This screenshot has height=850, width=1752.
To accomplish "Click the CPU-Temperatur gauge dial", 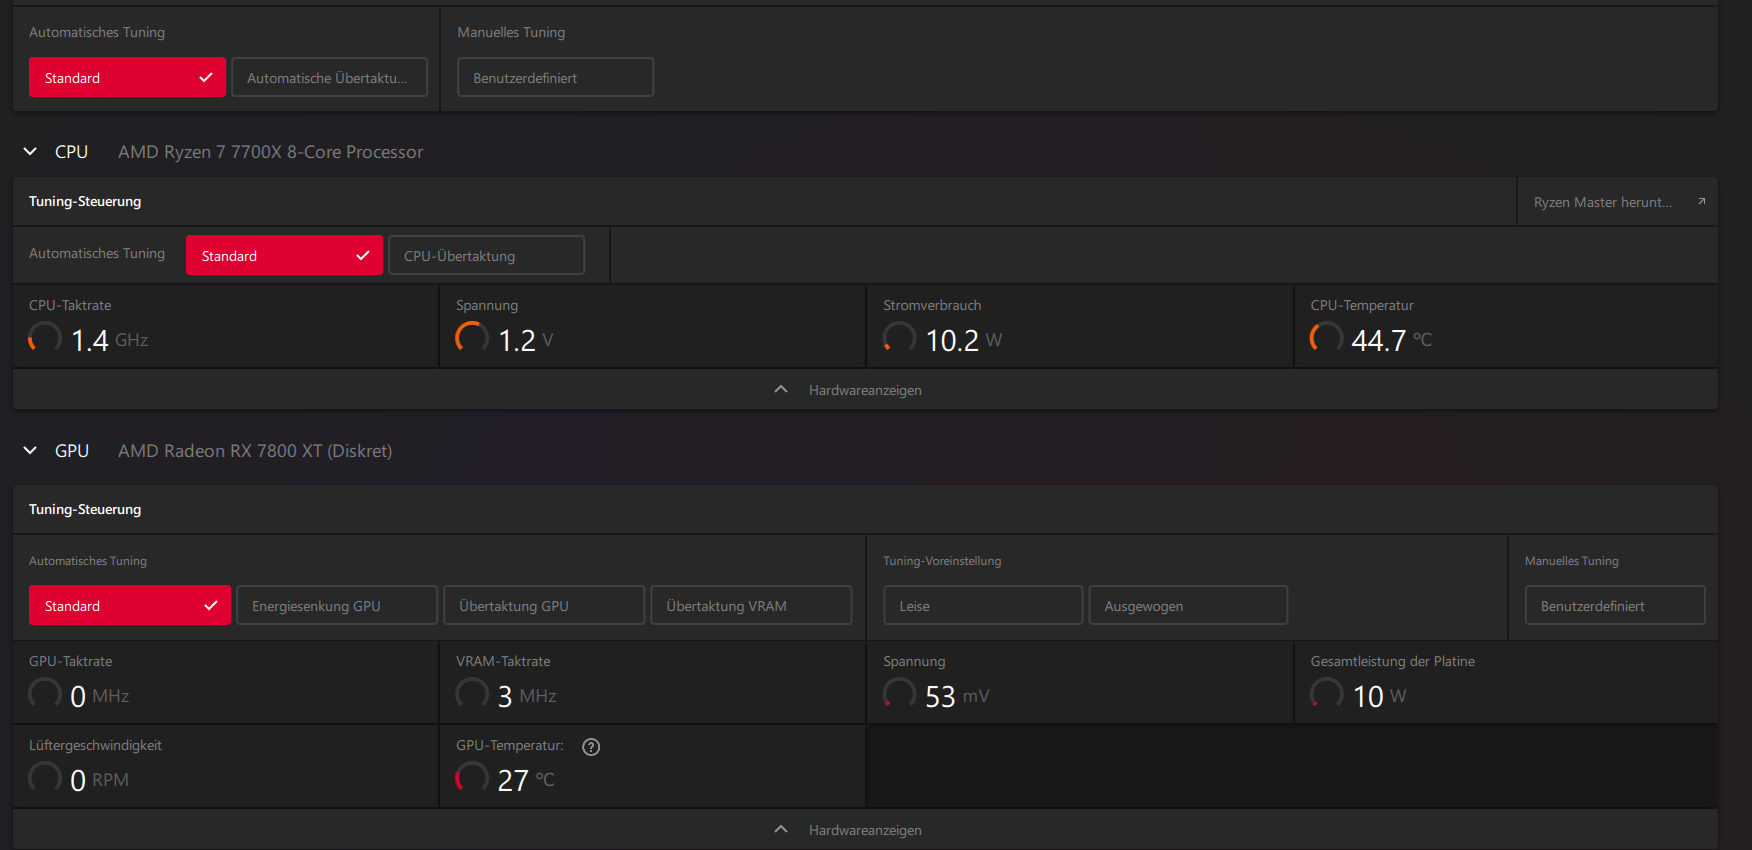I will (1326, 338).
